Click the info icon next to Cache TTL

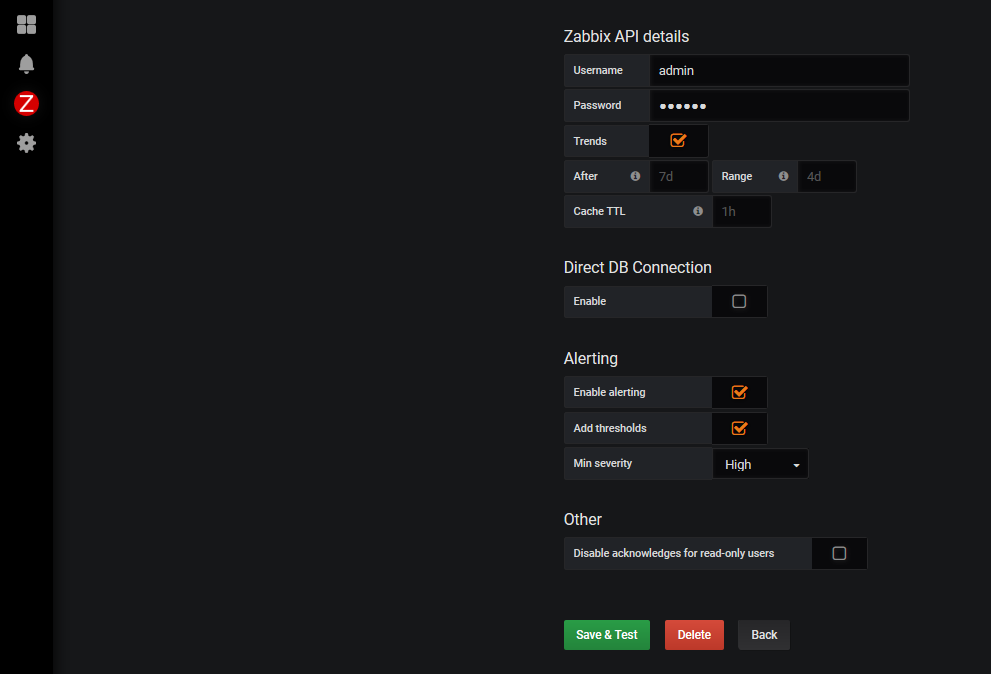click(x=698, y=211)
